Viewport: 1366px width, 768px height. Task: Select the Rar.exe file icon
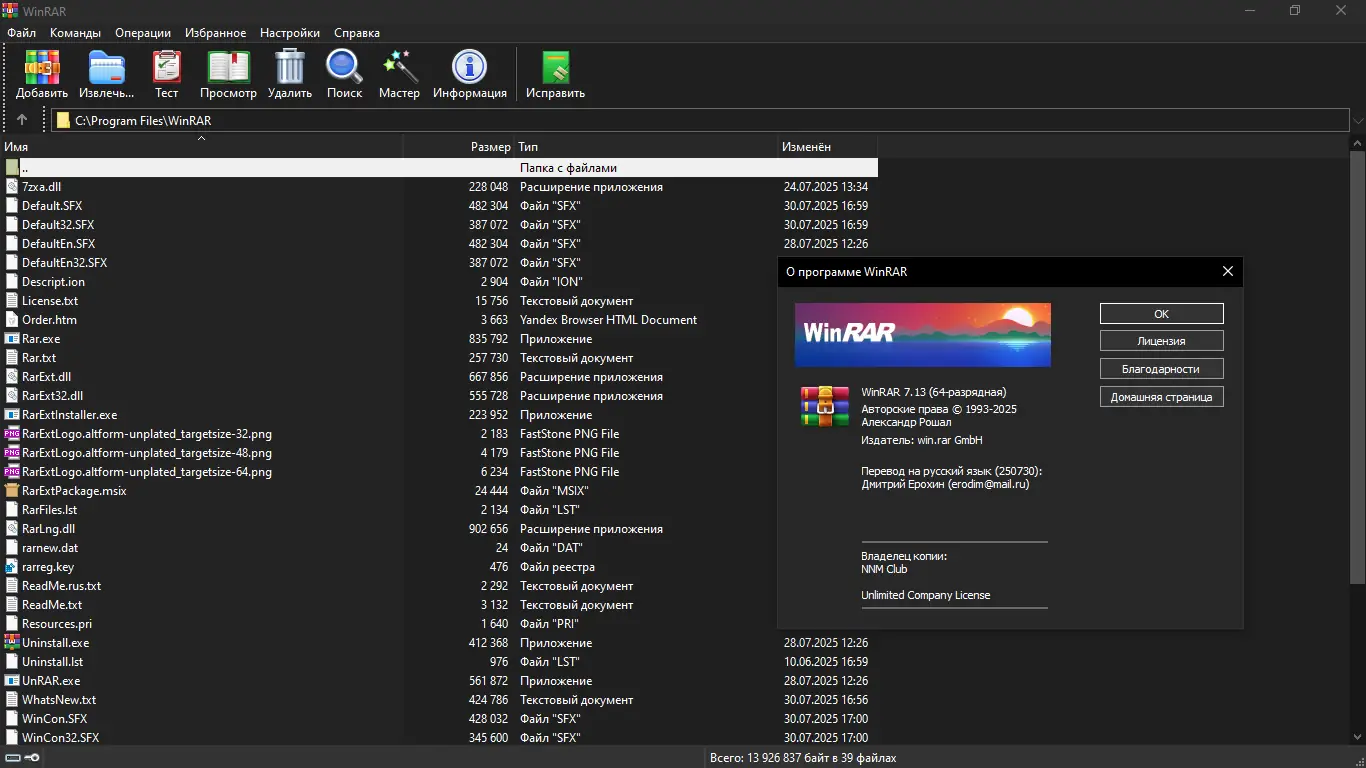tap(12, 339)
